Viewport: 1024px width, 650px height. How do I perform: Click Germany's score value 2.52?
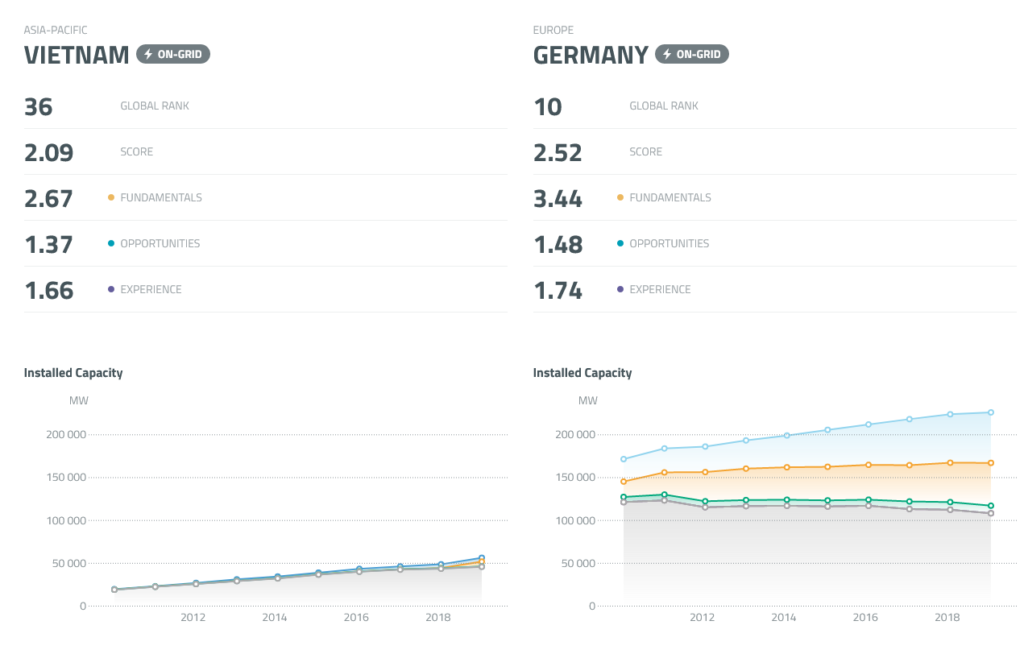coord(558,153)
